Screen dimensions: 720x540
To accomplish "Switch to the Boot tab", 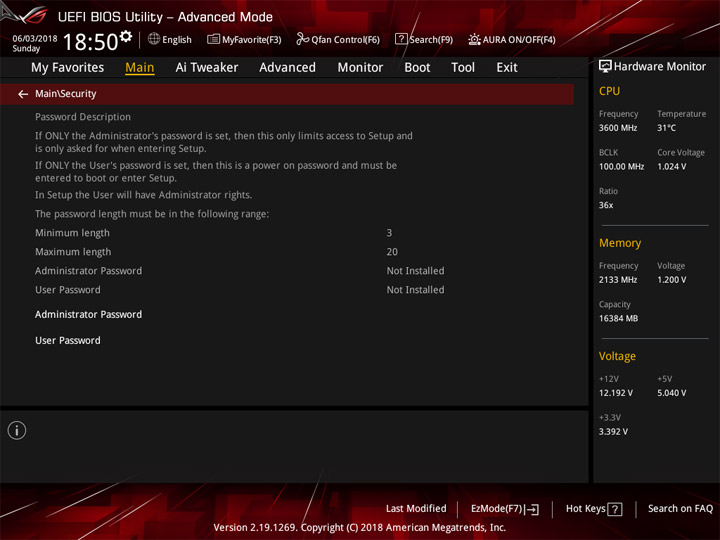I will pos(417,68).
